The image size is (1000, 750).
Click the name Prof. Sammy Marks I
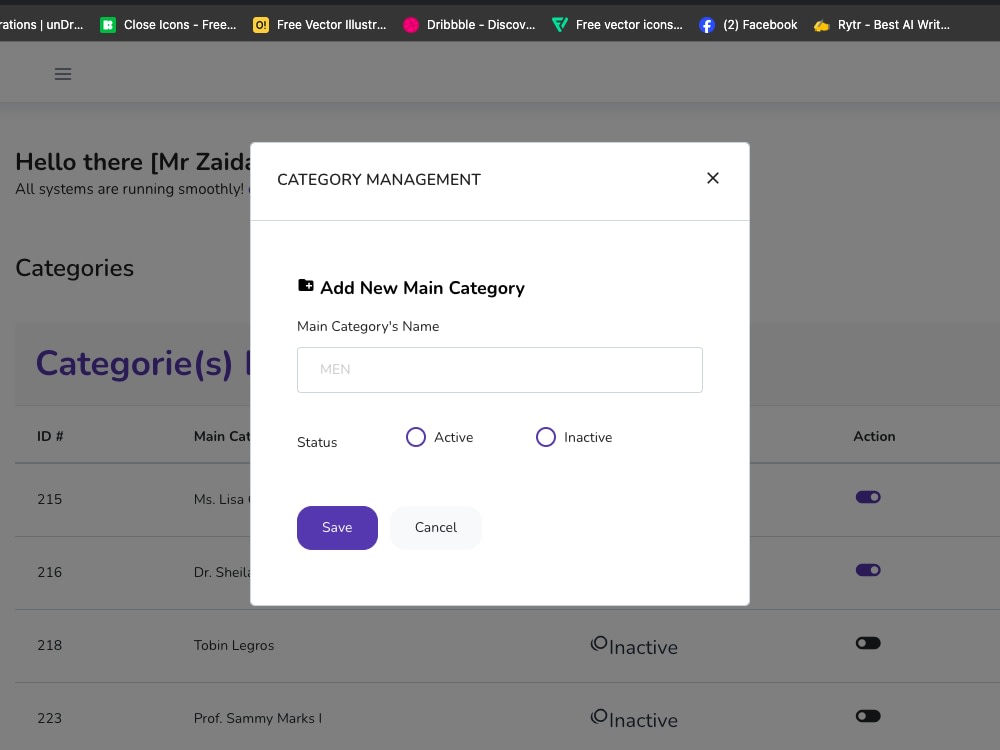(258, 718)
